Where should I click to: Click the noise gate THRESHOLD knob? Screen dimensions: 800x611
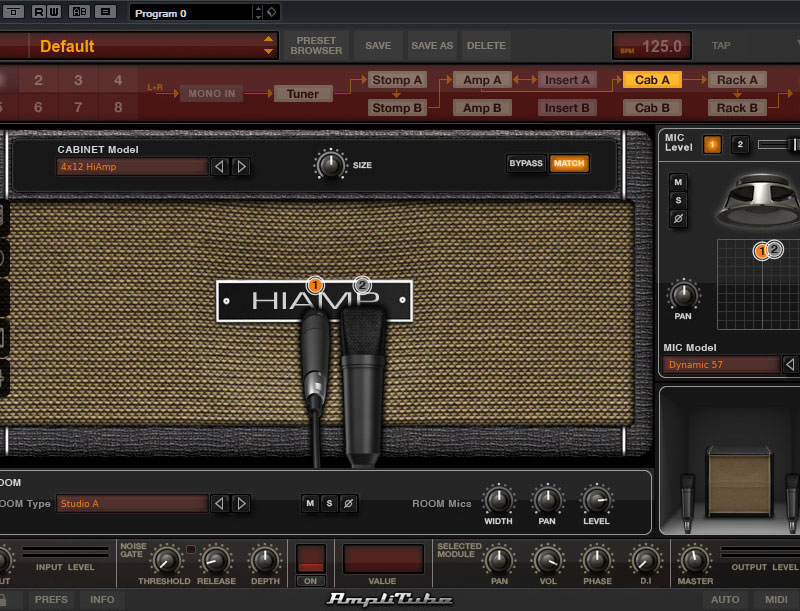[x=165, y=561]
